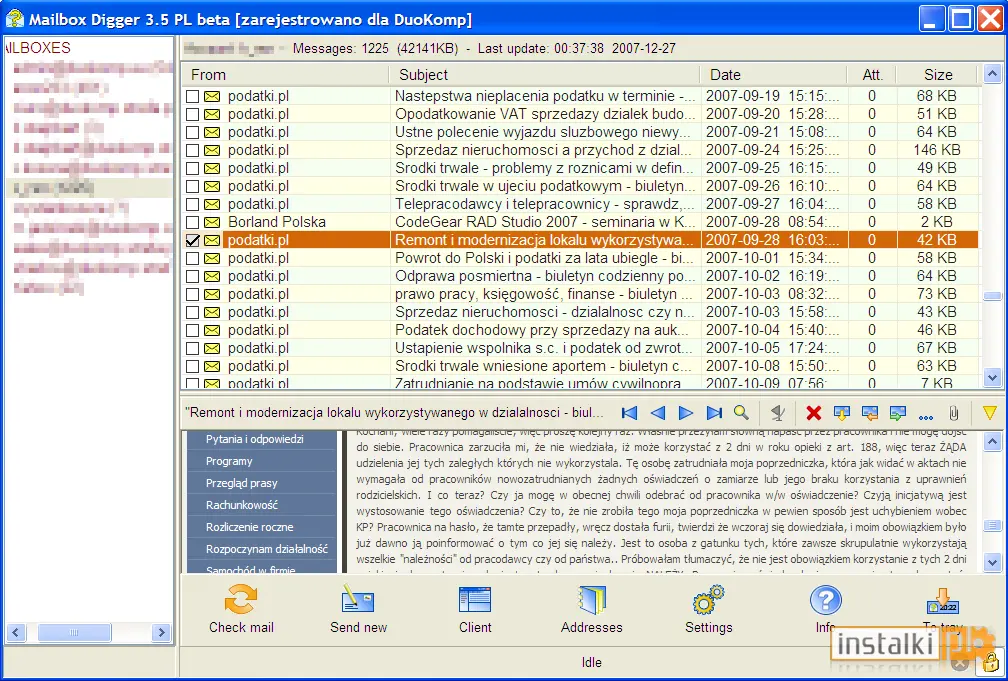Open the Rachunkowość link in the preview

(242, 505)
